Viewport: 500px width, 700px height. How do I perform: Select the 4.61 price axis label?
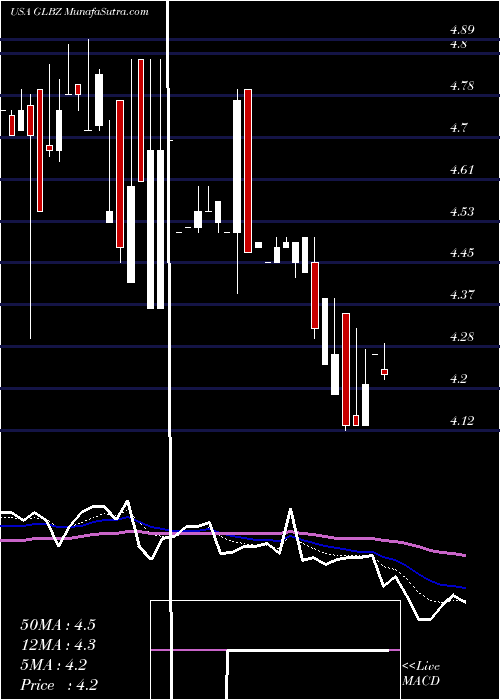point(462,170)
